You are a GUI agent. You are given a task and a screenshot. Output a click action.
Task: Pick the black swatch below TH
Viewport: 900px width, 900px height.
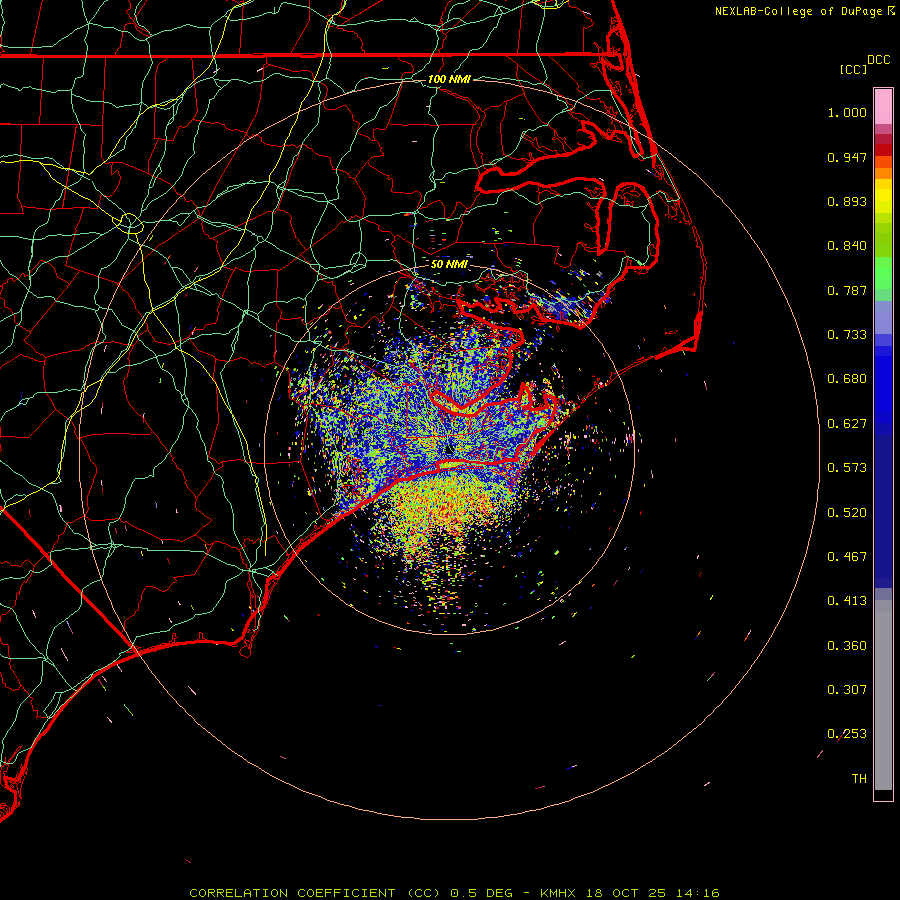click(x=883, y=794)
